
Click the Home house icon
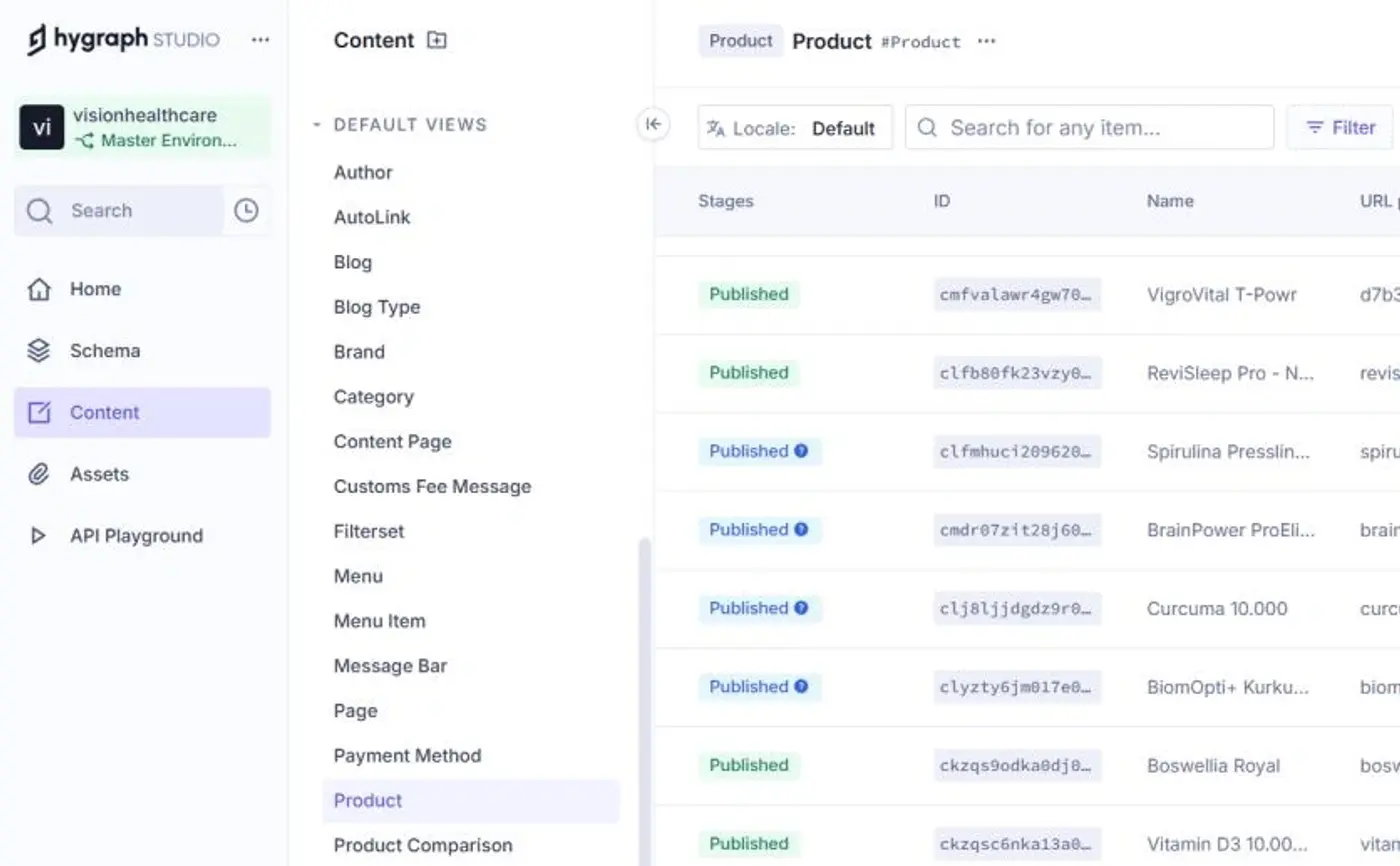(x=39, y=289)
